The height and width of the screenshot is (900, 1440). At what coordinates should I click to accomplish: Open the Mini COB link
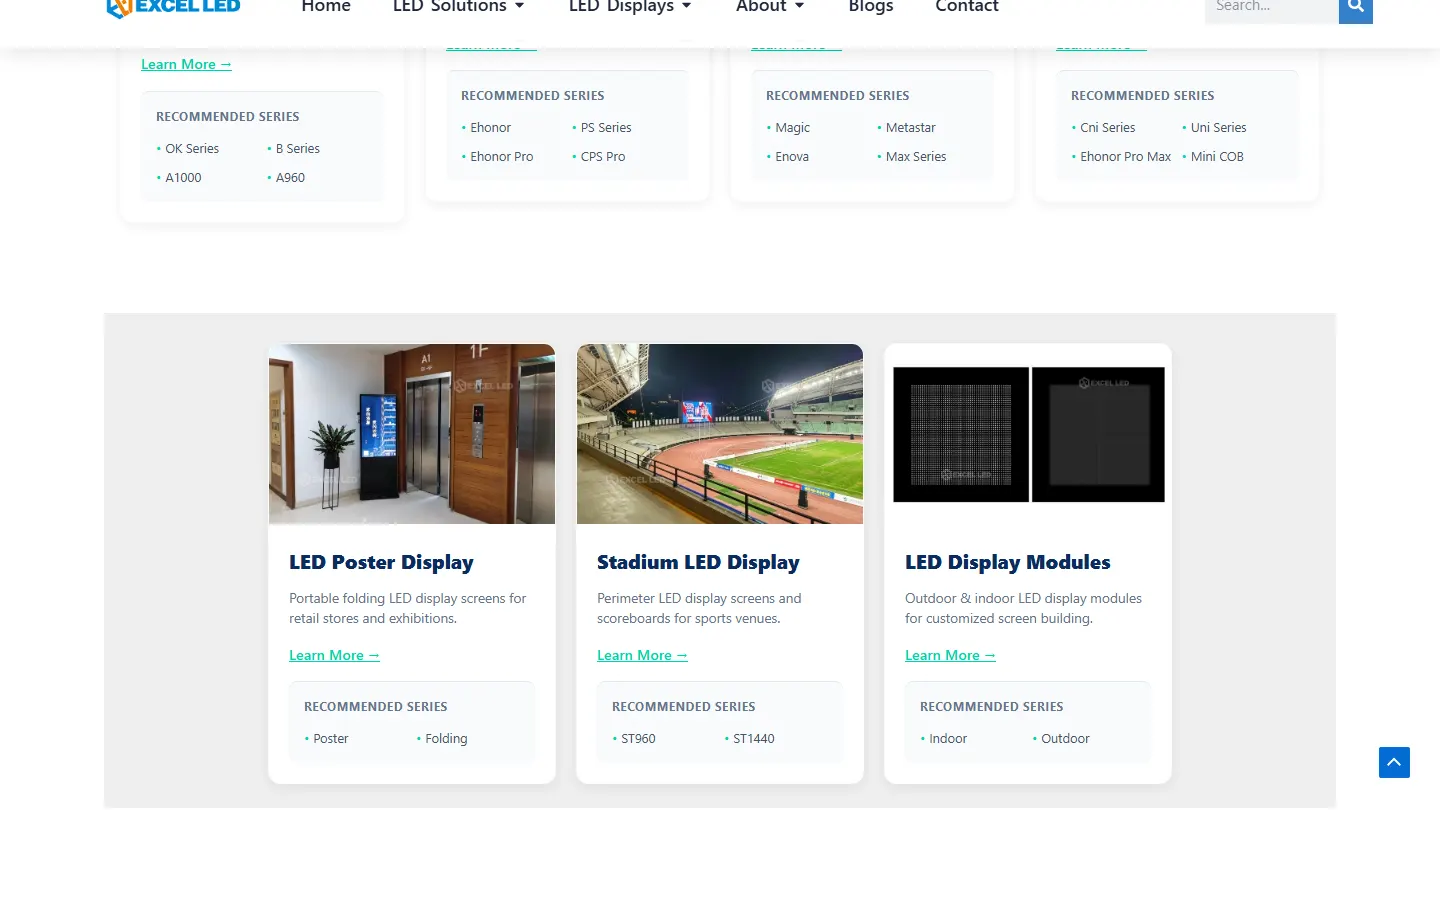click(x=1217, y=156)
